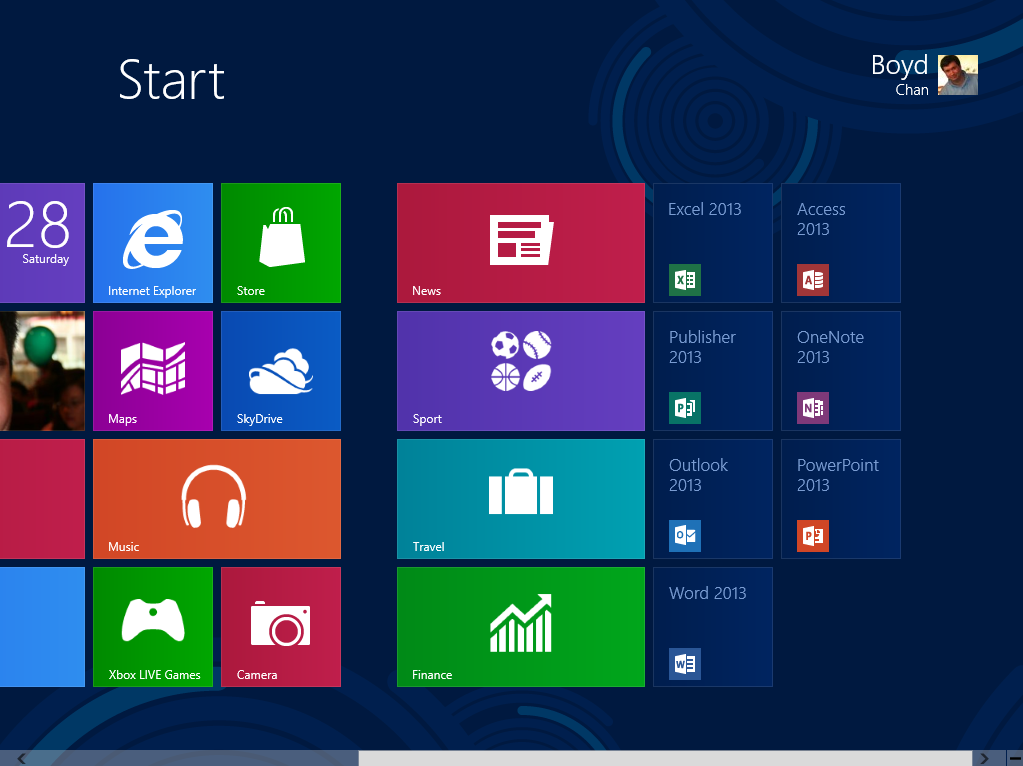The width and height of the screenshot is (1023, 766).
Task: Launch the Music headphones tile
Action: (x=217, y=498)
